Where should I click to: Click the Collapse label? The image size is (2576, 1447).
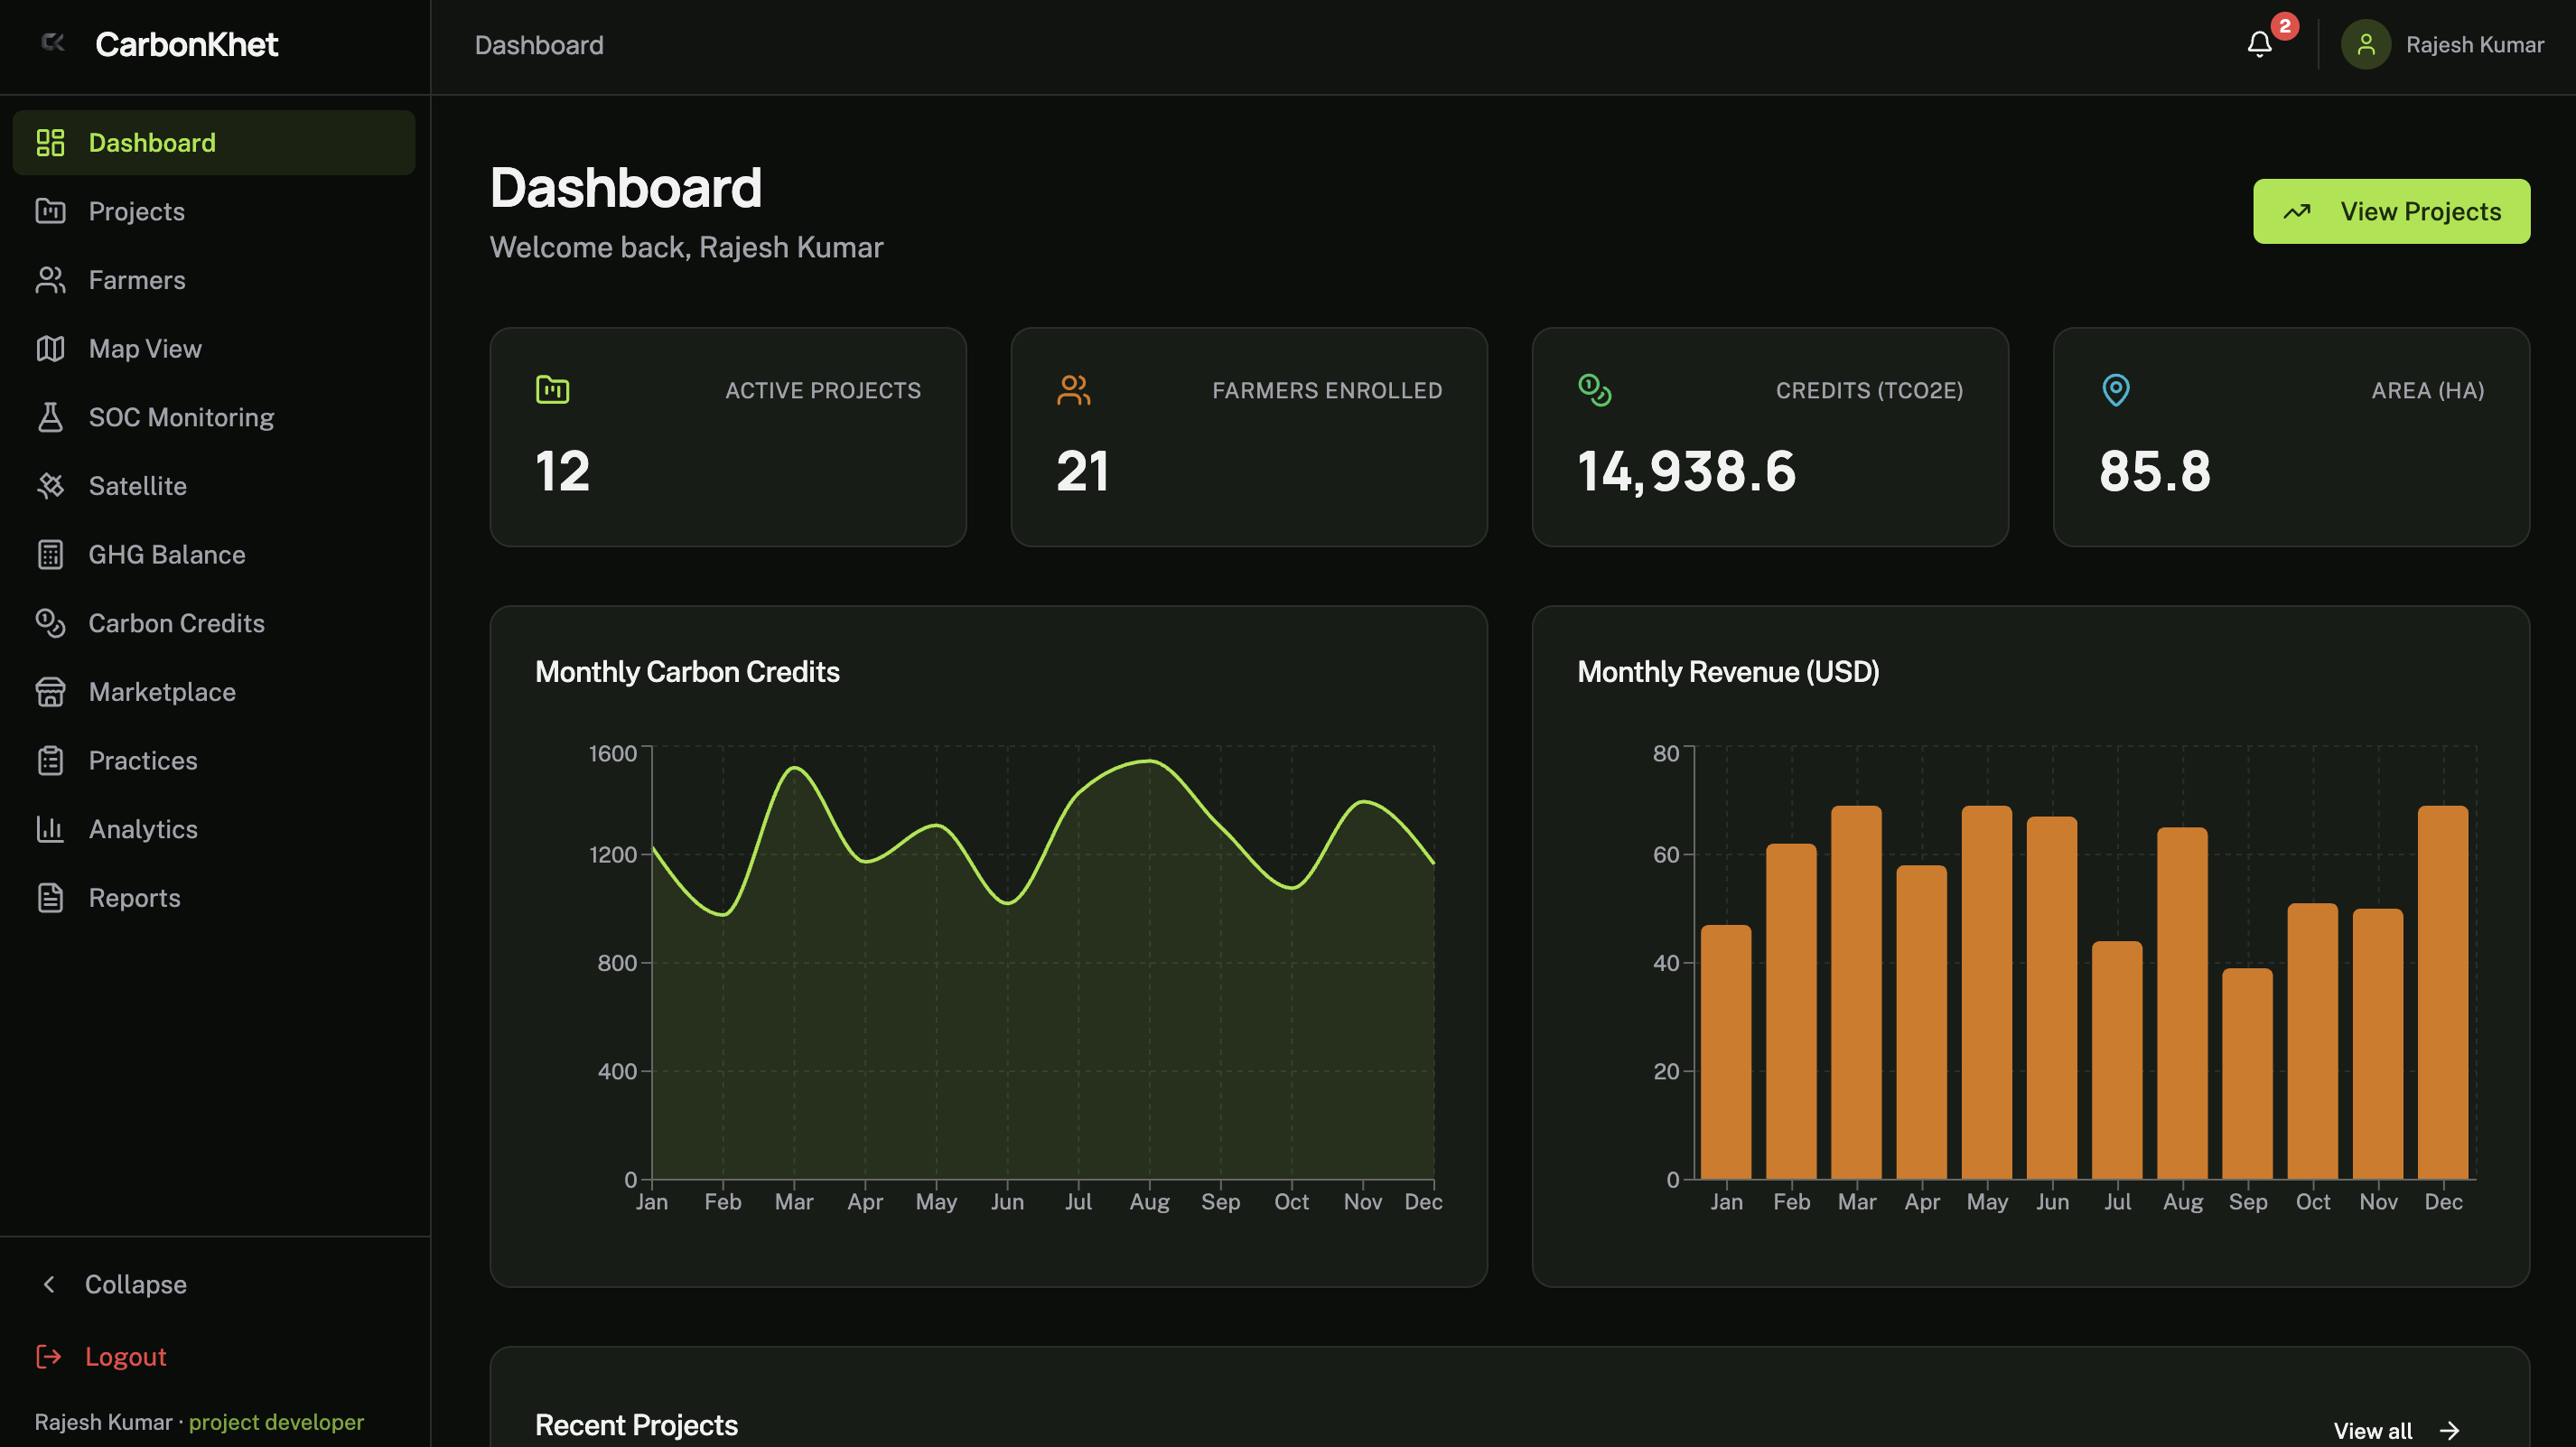click(136, 1284)
